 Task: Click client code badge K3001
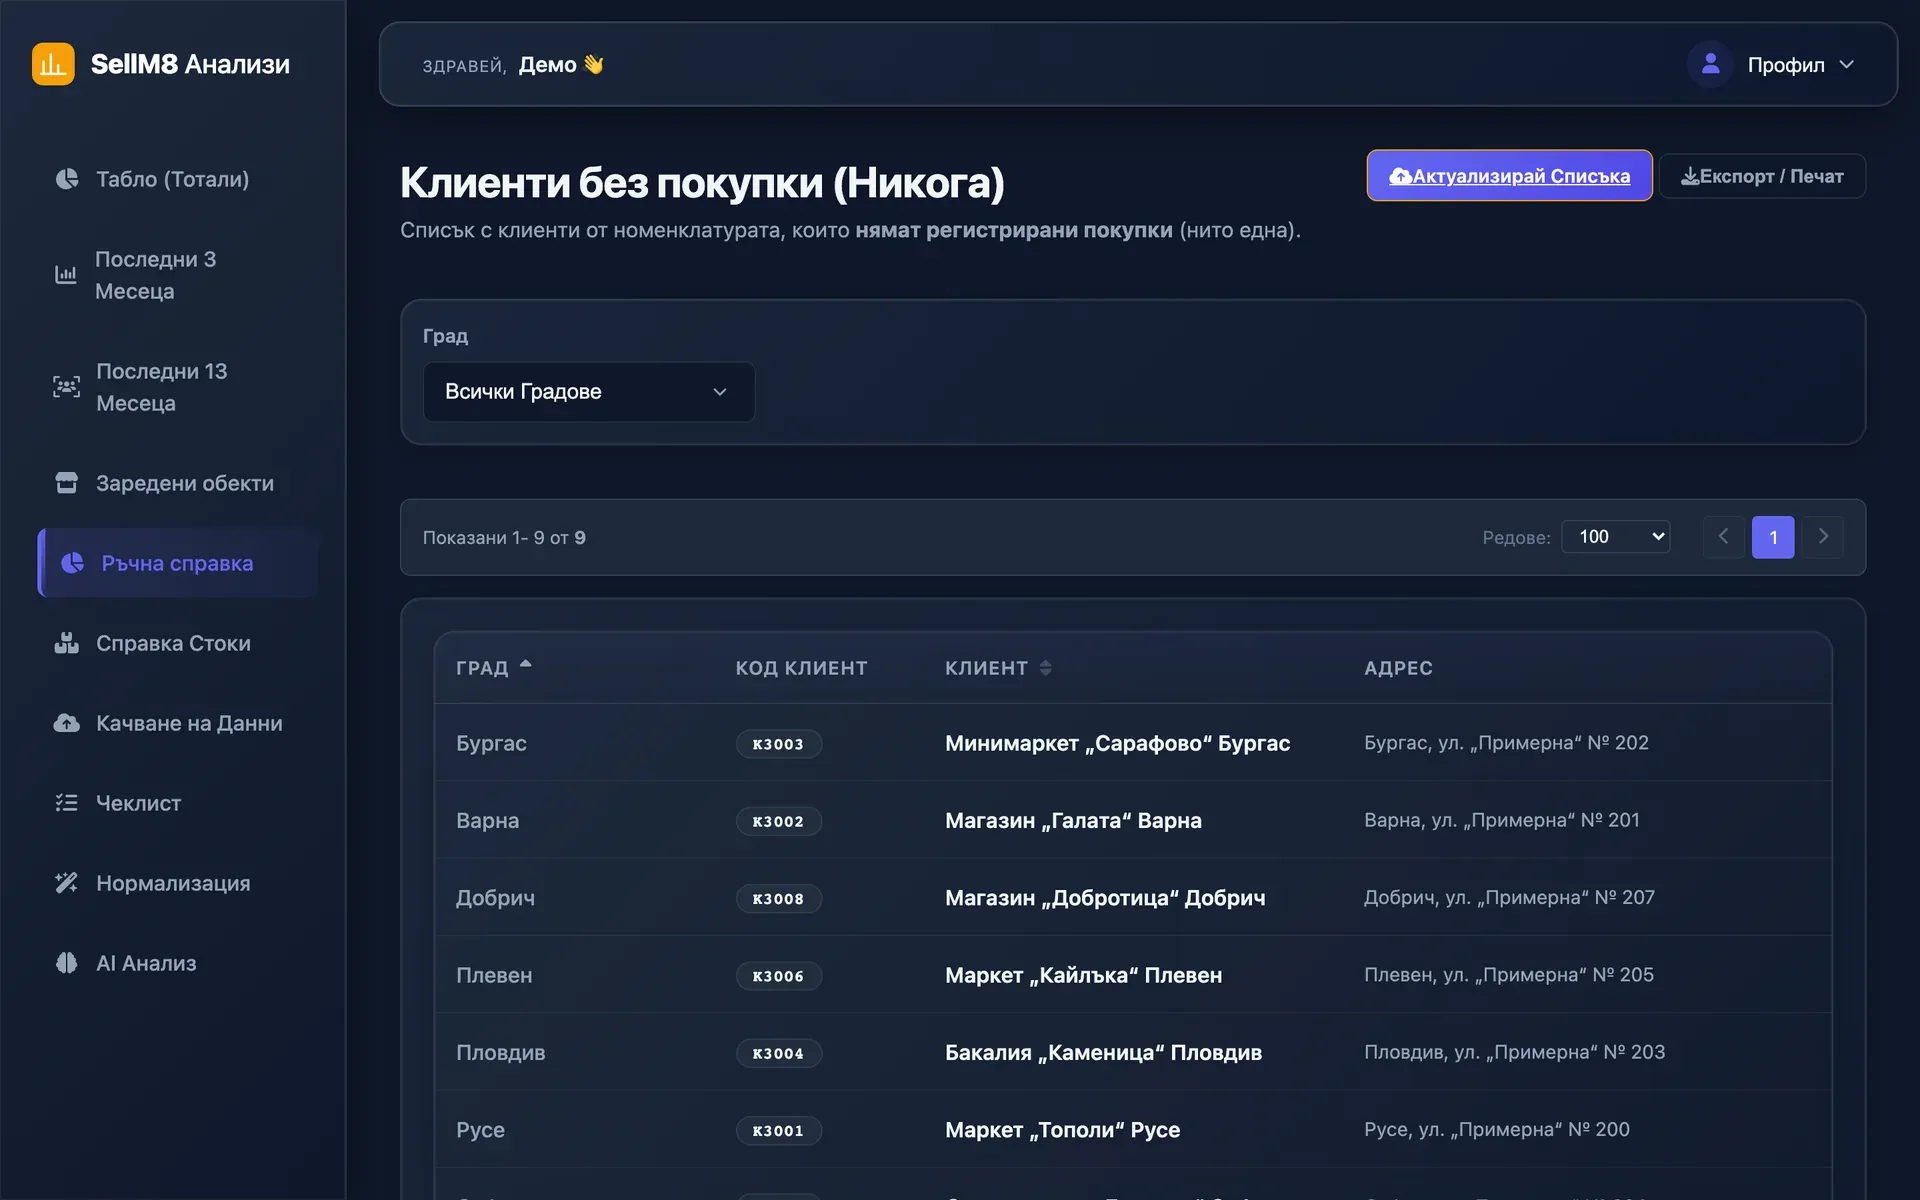click(x=778, y=1130)
